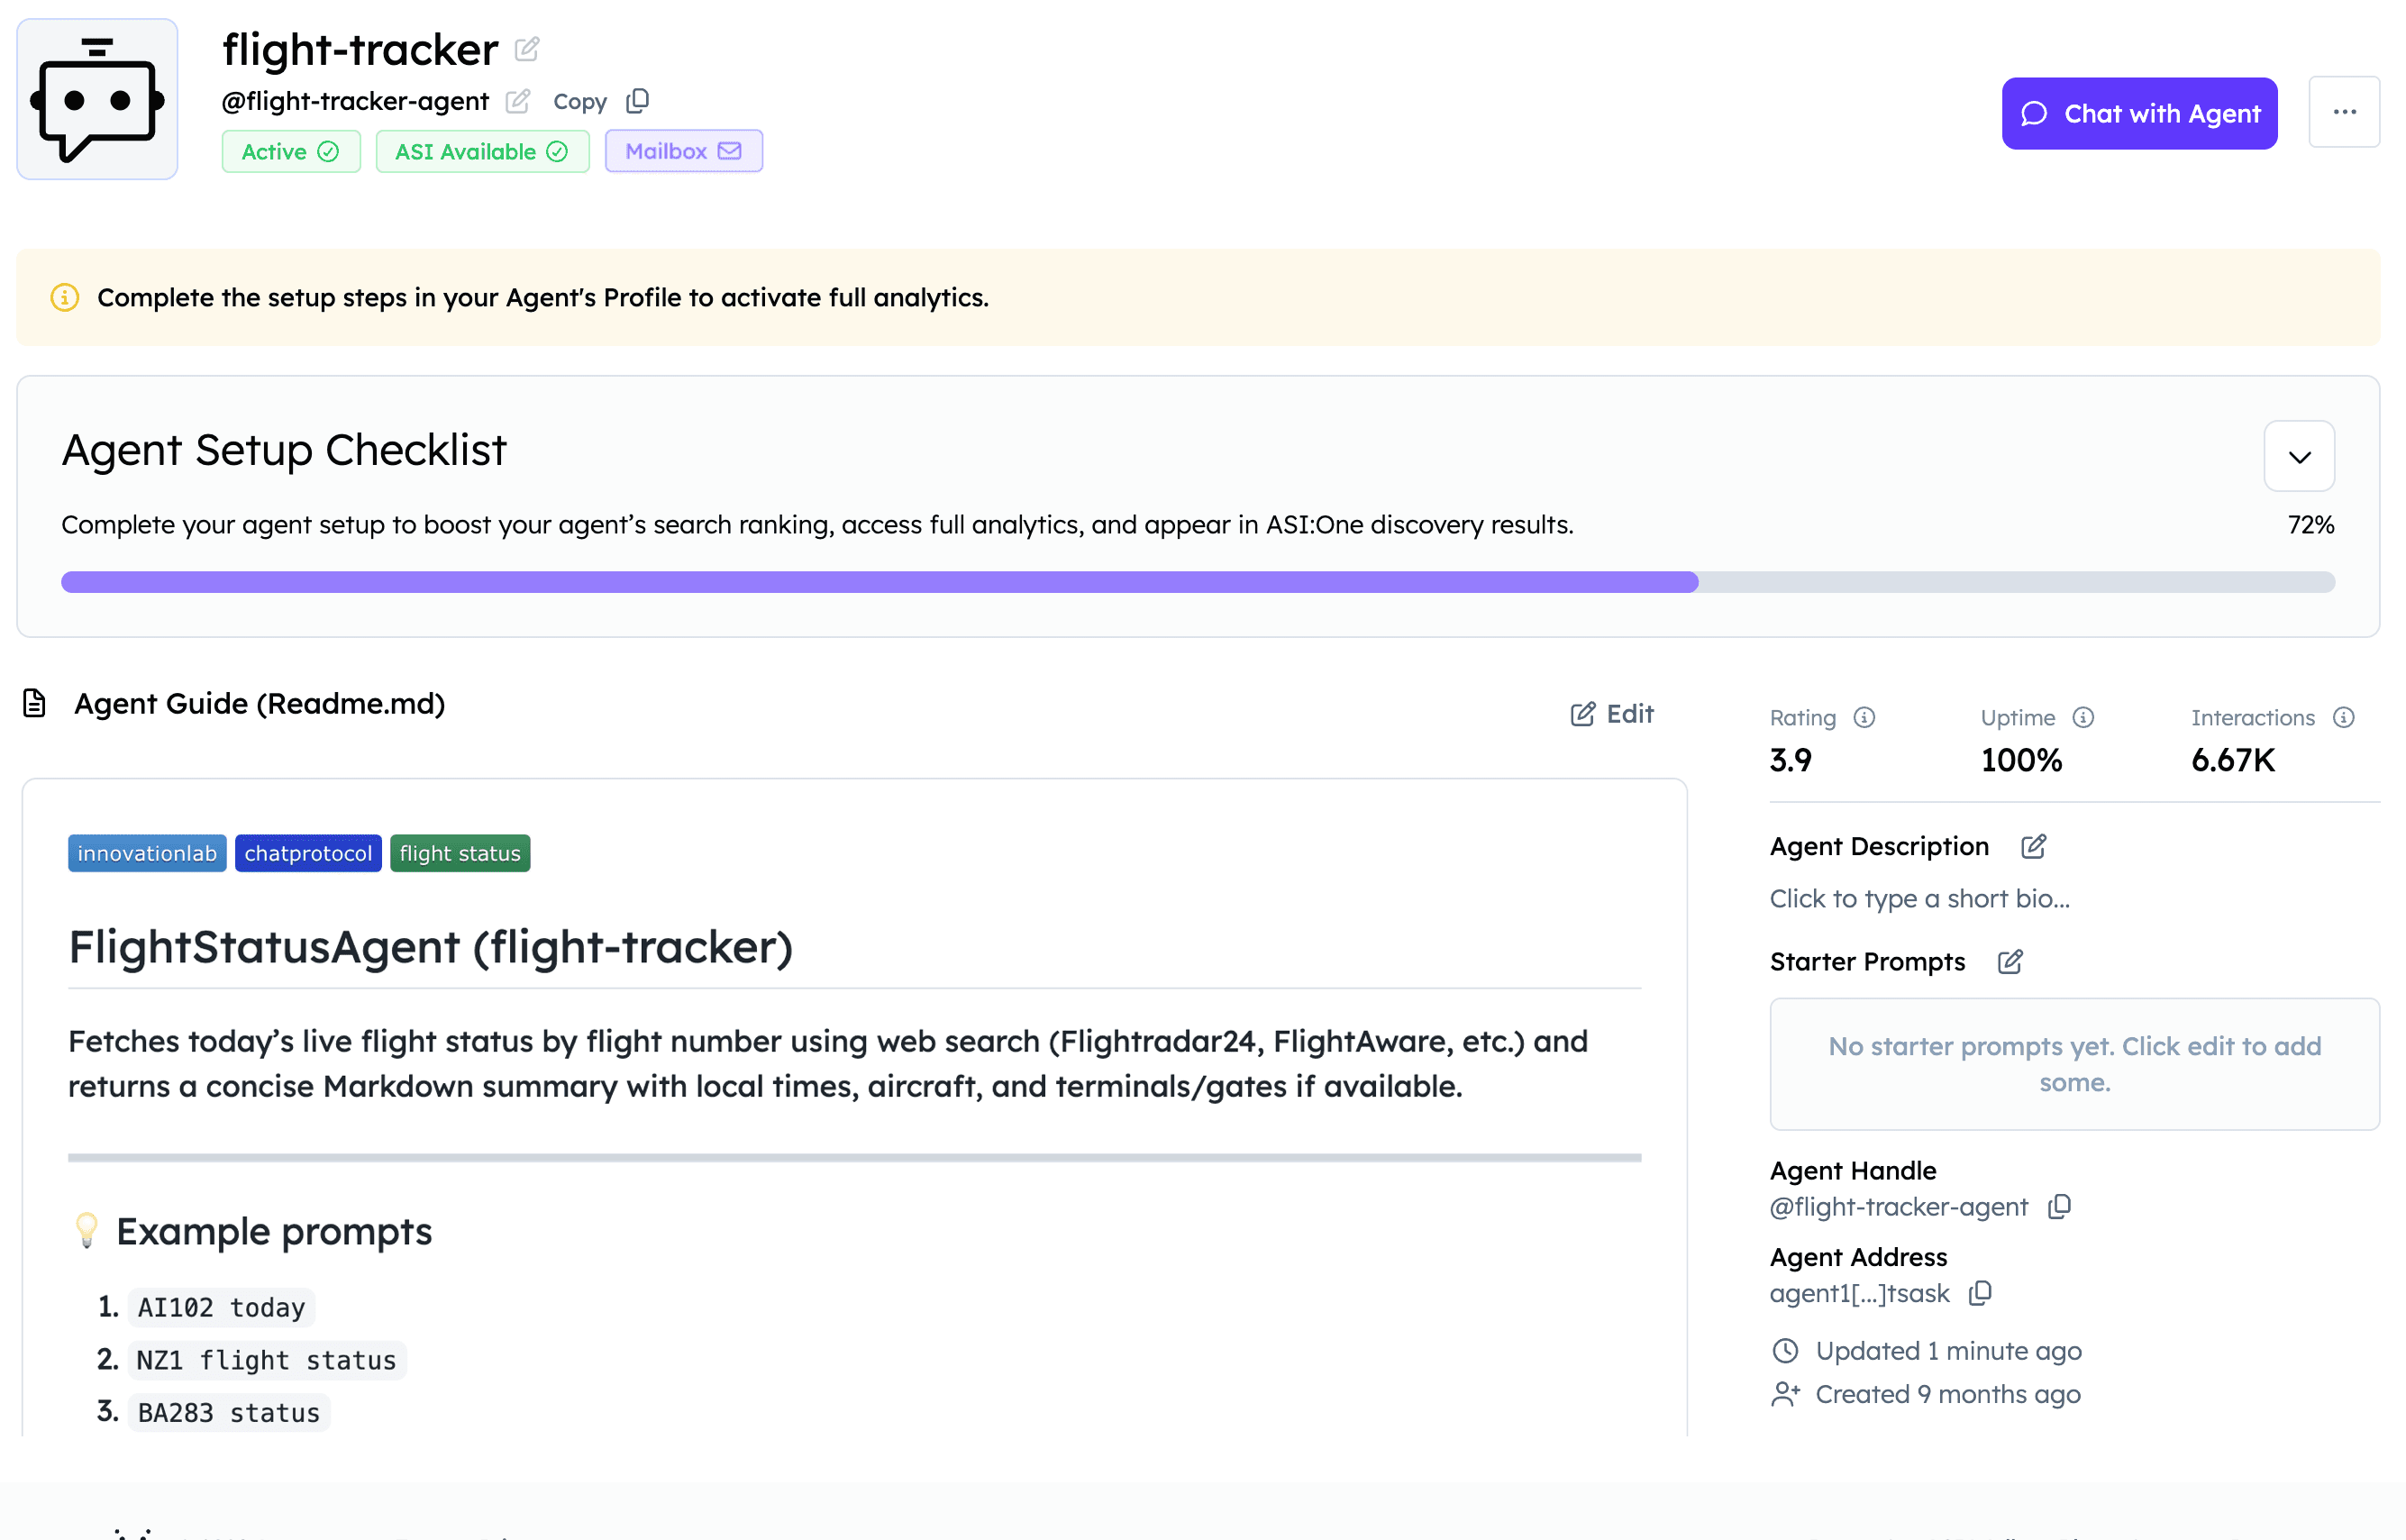Screen dimensions: 2406x1540
Task: Click the setup checklist progress bar
Action: click(1198, 582)
